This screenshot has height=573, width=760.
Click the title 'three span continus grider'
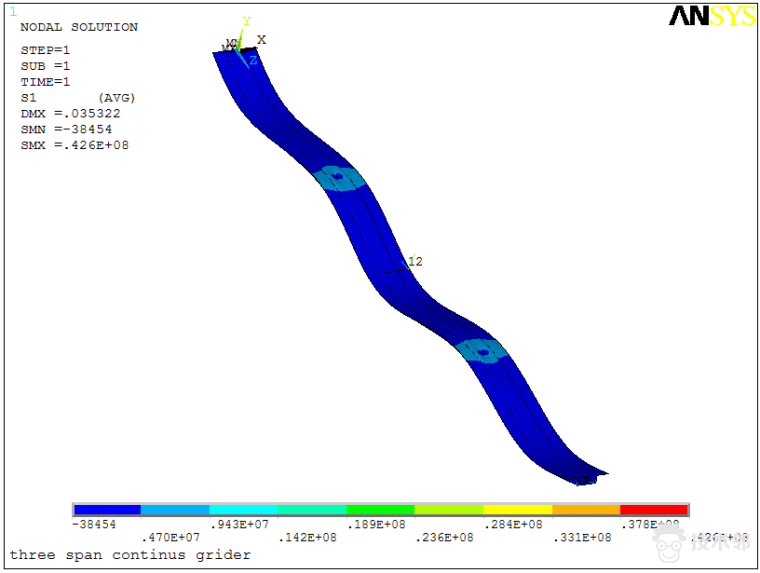[x=130, y=554]
